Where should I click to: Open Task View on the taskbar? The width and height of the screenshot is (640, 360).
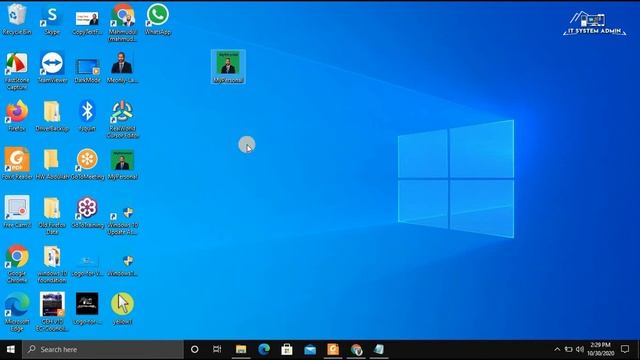tap(217, 349)
